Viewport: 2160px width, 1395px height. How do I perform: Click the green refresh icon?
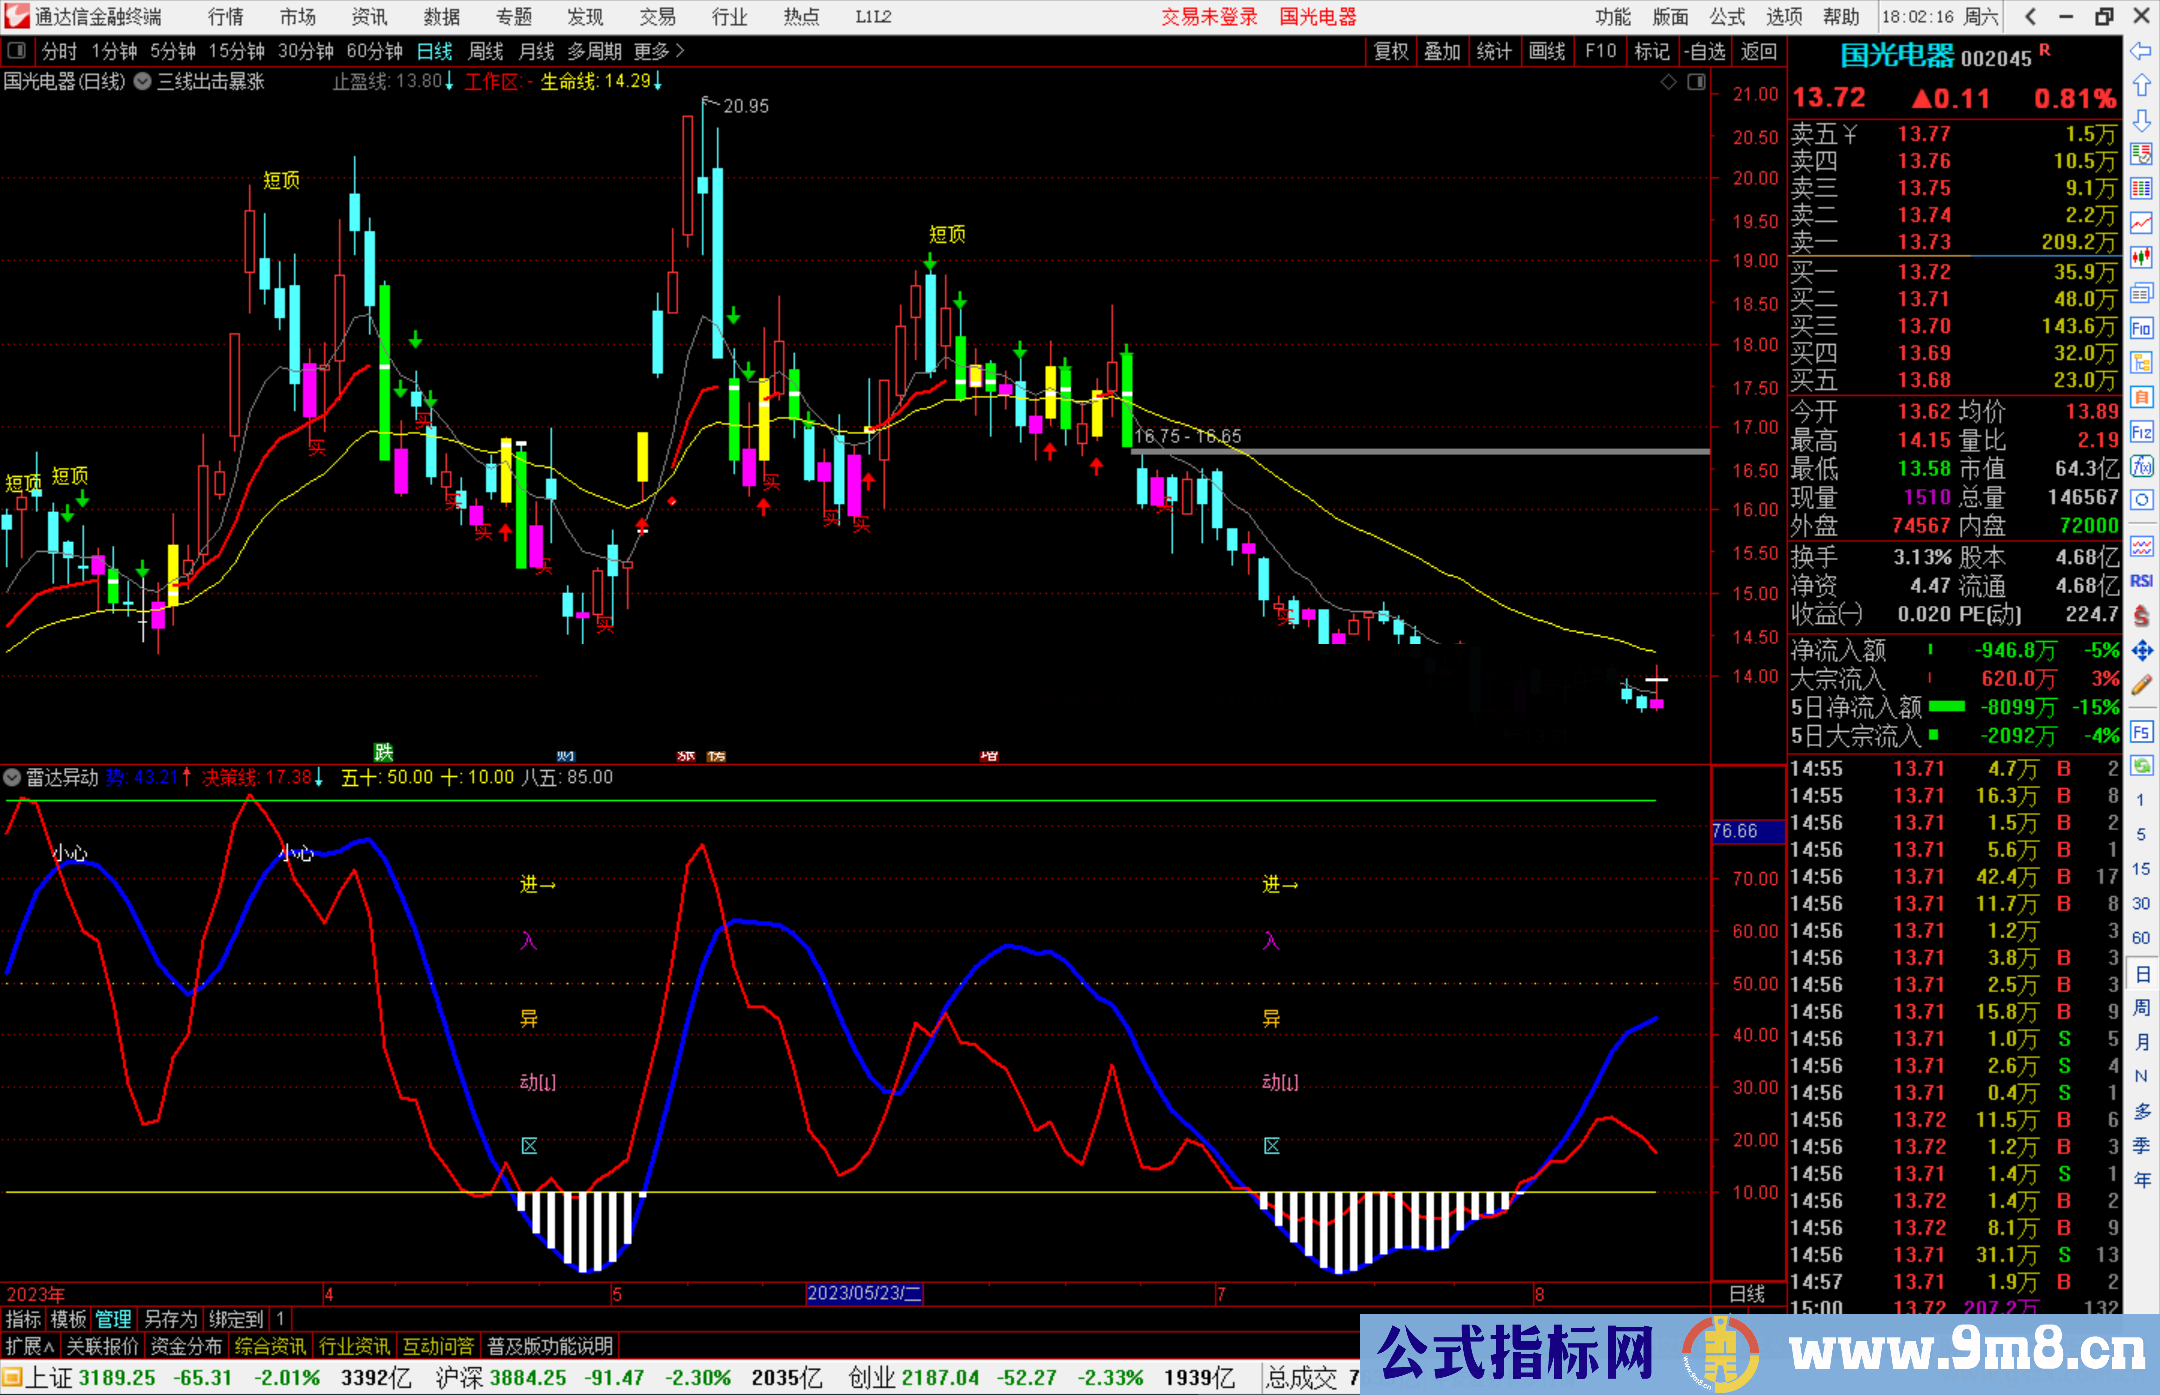(x=2141, y=766)
